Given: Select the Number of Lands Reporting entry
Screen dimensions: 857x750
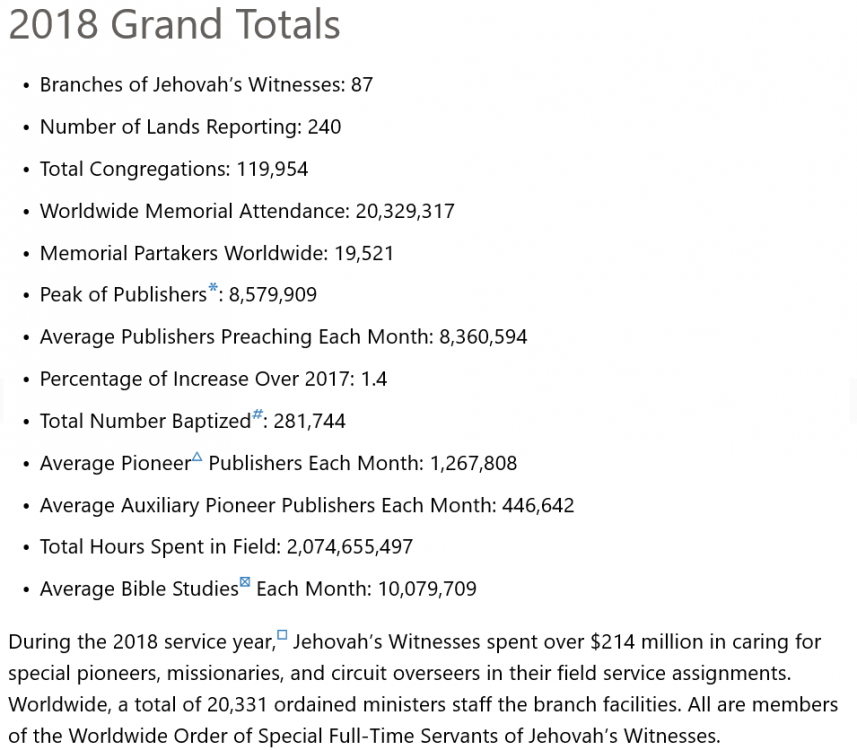Looking at the screenshot, I should tap(190, 127).
